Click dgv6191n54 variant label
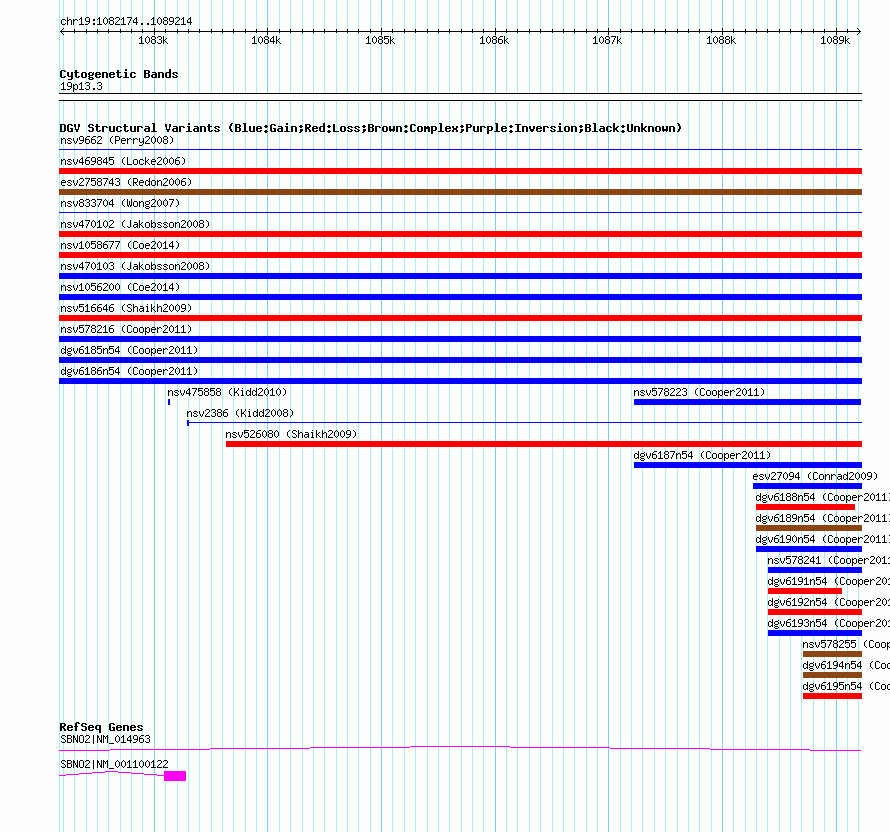Viewport: 890px width, 832px height. point(828,581)
